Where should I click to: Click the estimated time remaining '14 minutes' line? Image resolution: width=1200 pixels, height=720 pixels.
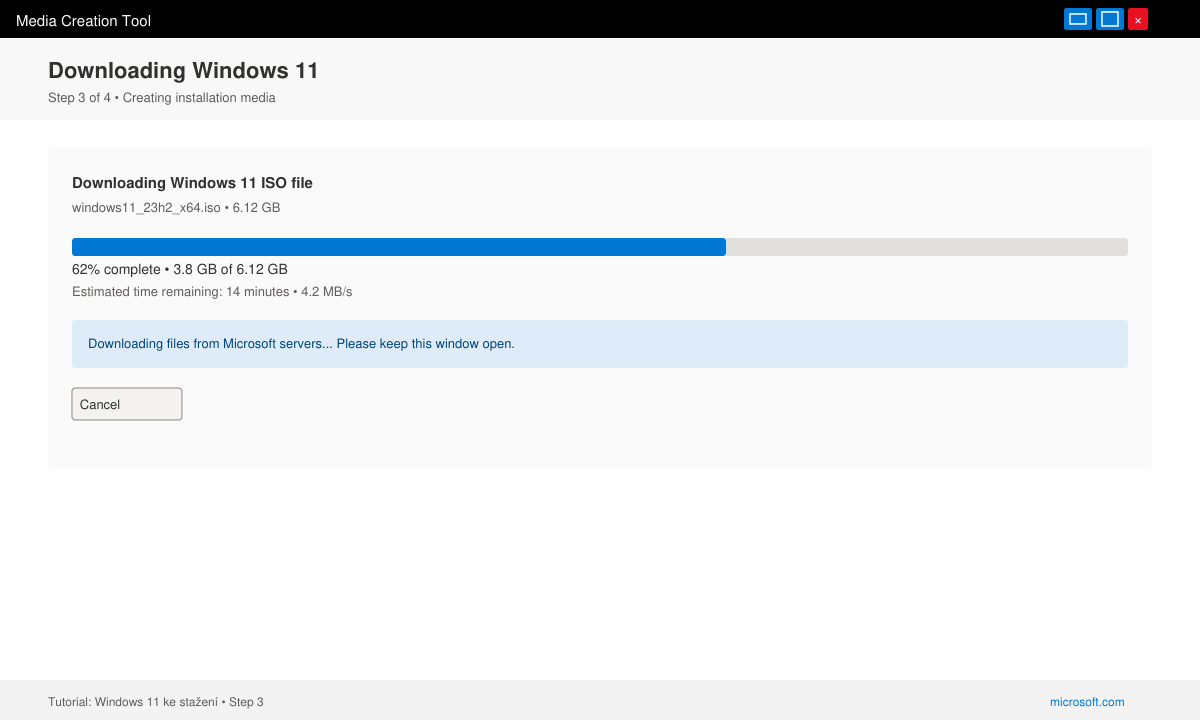212,292
